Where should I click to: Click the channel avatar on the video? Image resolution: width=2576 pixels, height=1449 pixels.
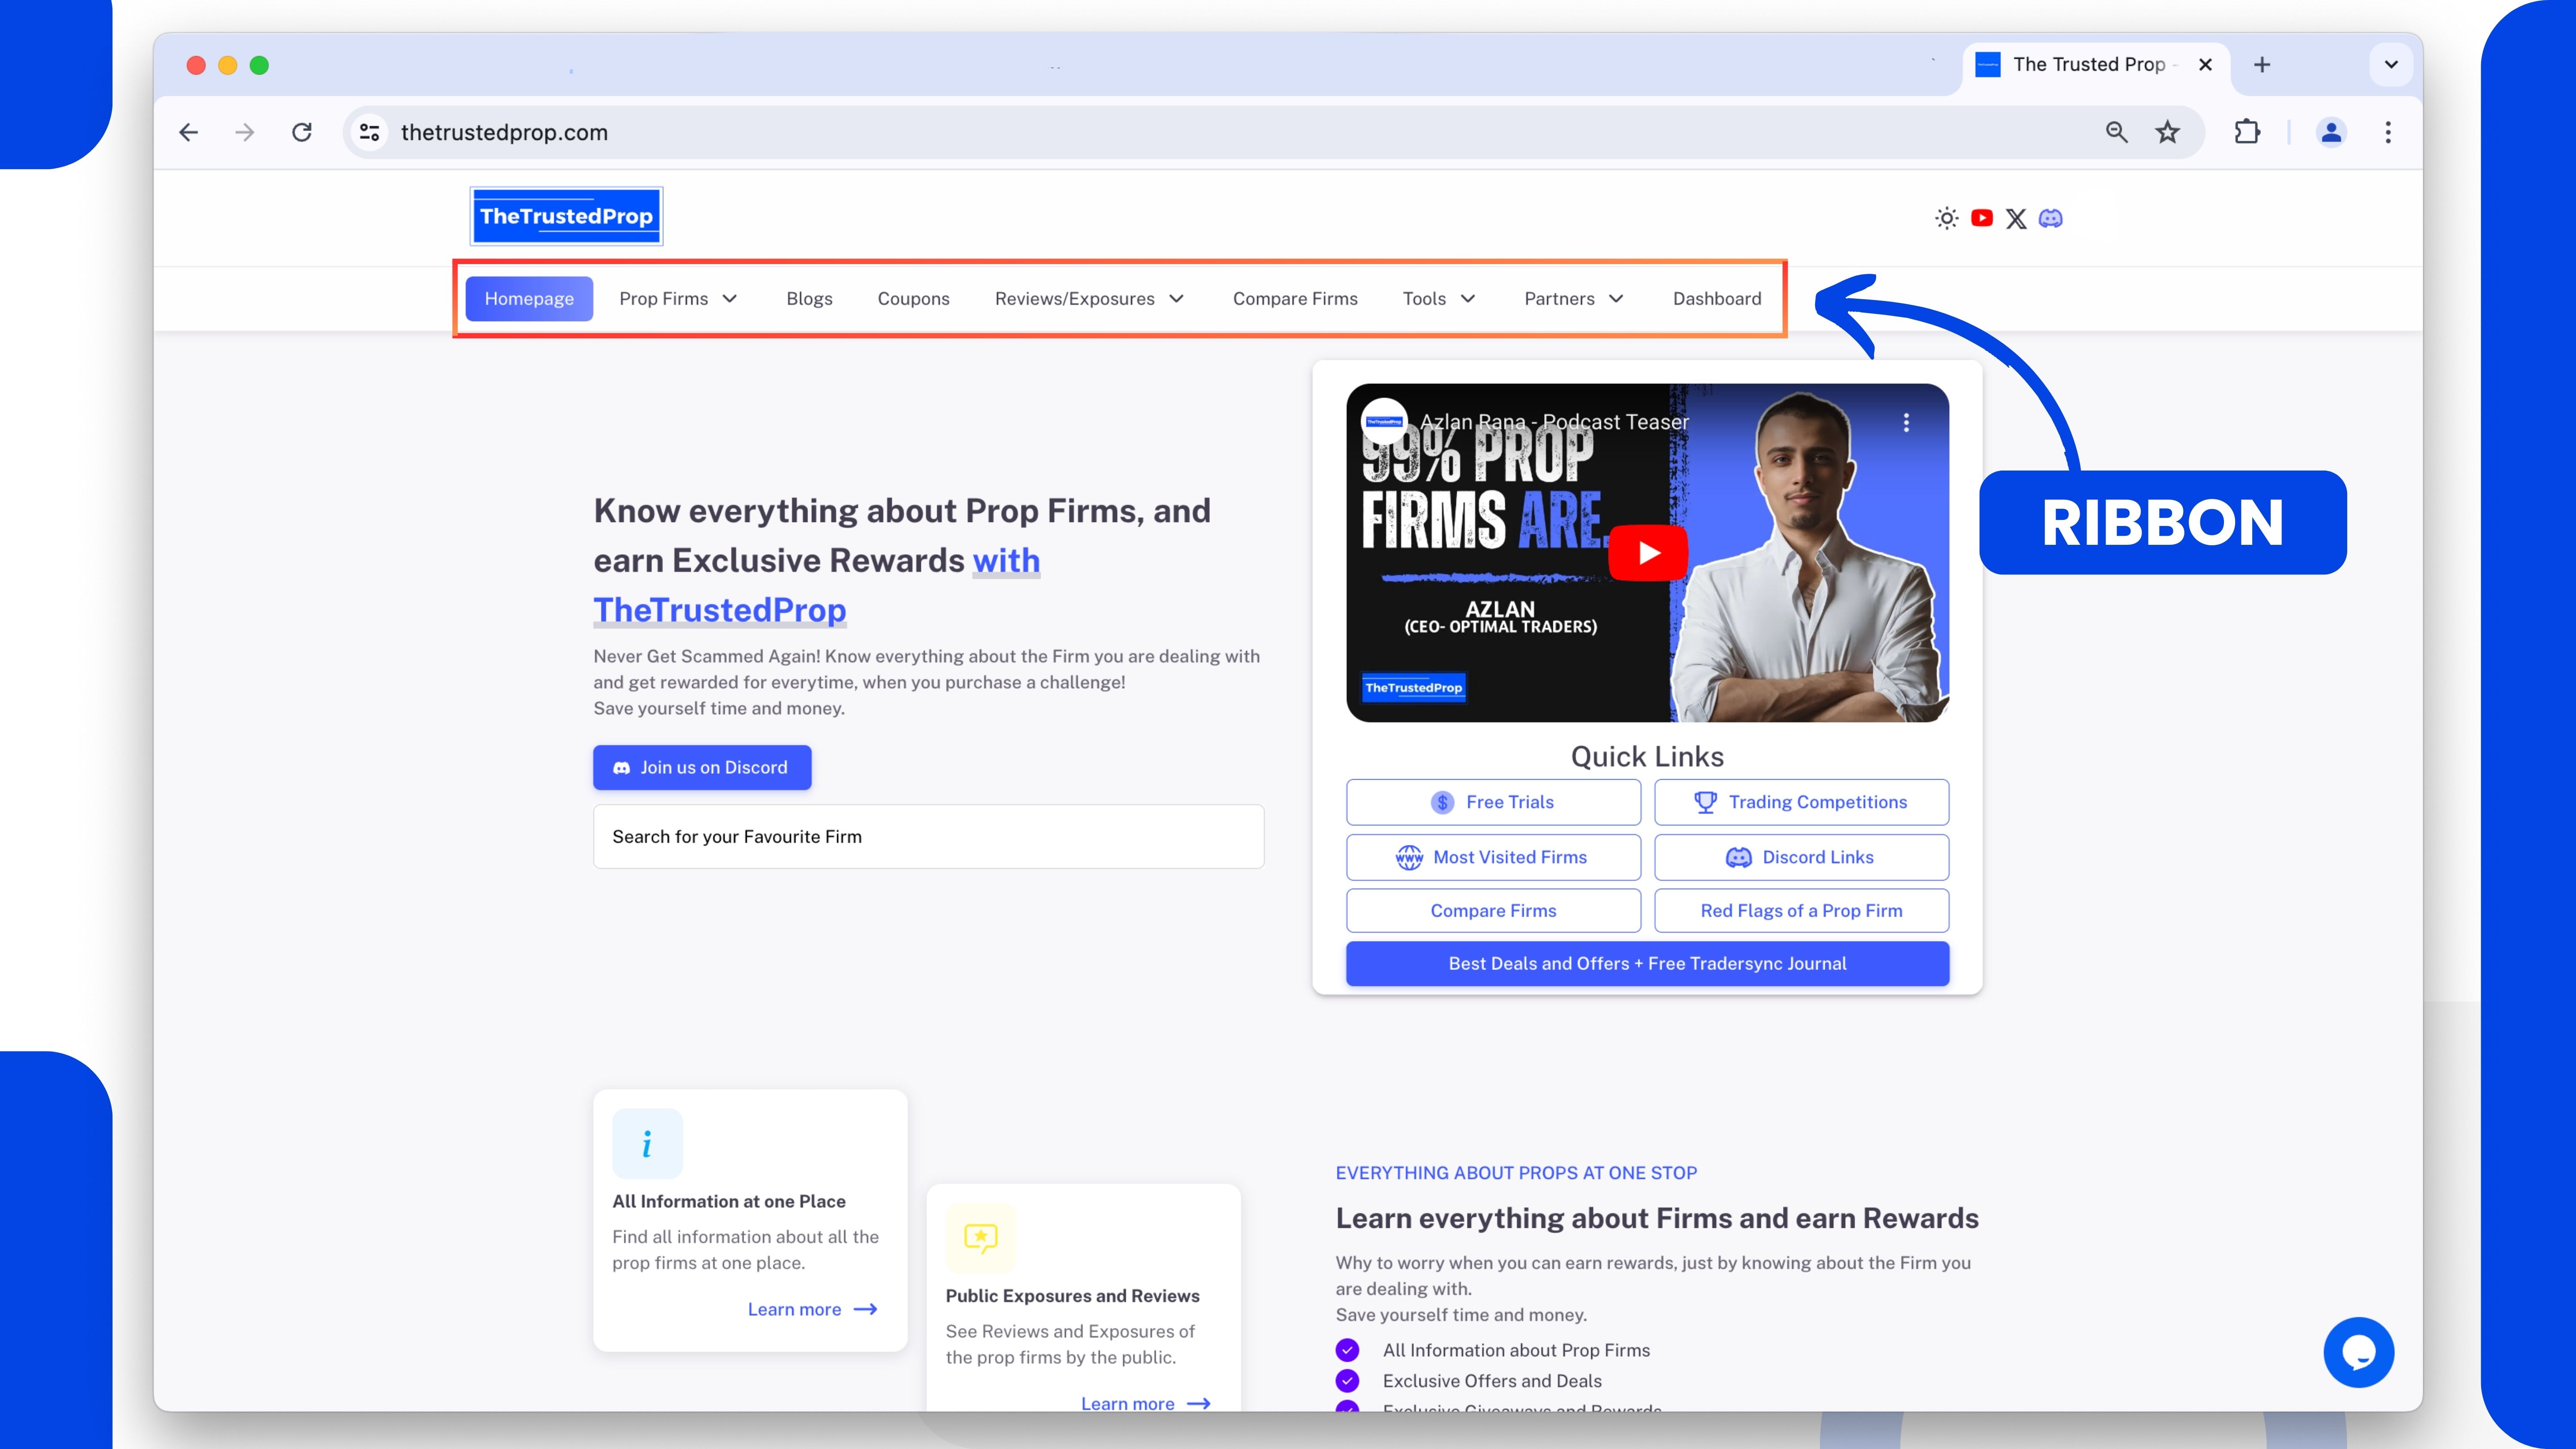tap(1385, 422)
